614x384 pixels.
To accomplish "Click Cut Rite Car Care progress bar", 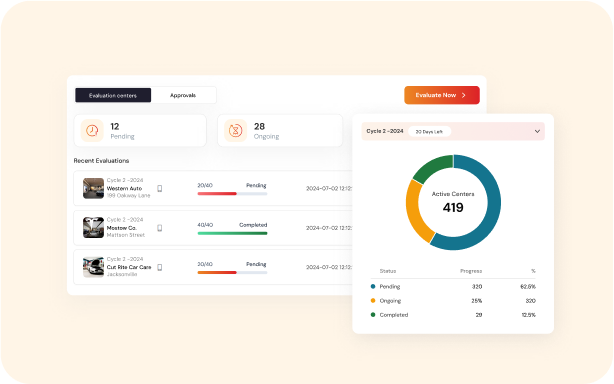I will pyautogui.click(x=232, y=272).
